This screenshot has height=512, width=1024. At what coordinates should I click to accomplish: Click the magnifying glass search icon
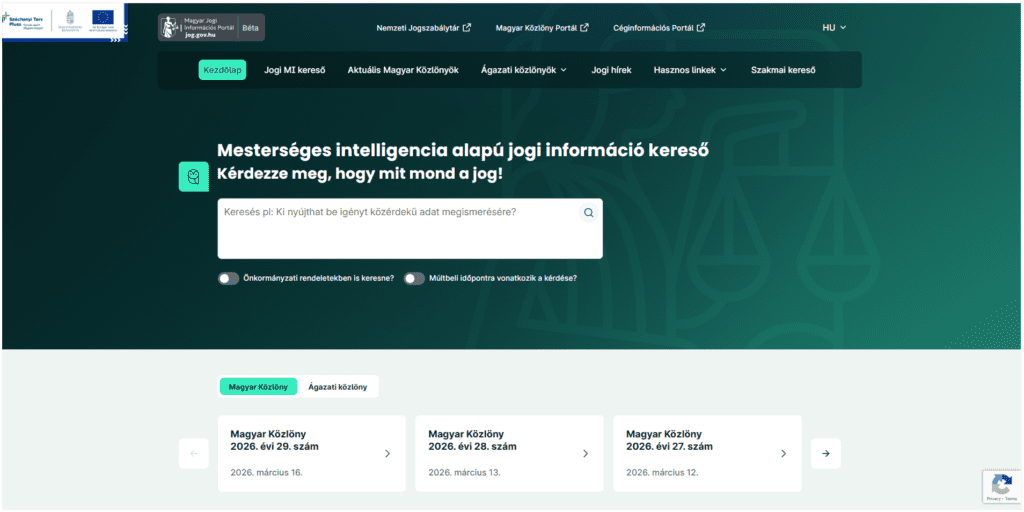click(x=588, y=213)
